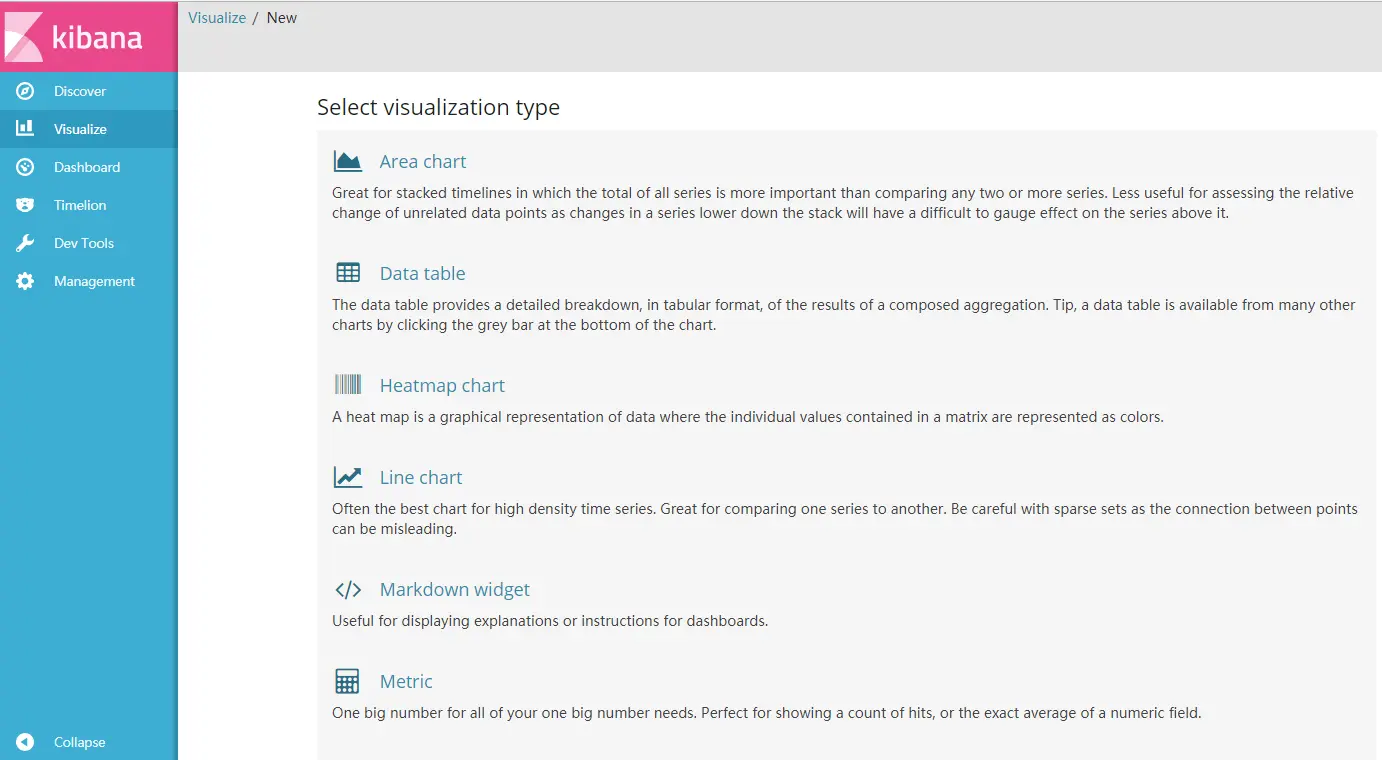Click the Heatmap chart description text
Viewport: 1382px width, 760px height.
748,417
